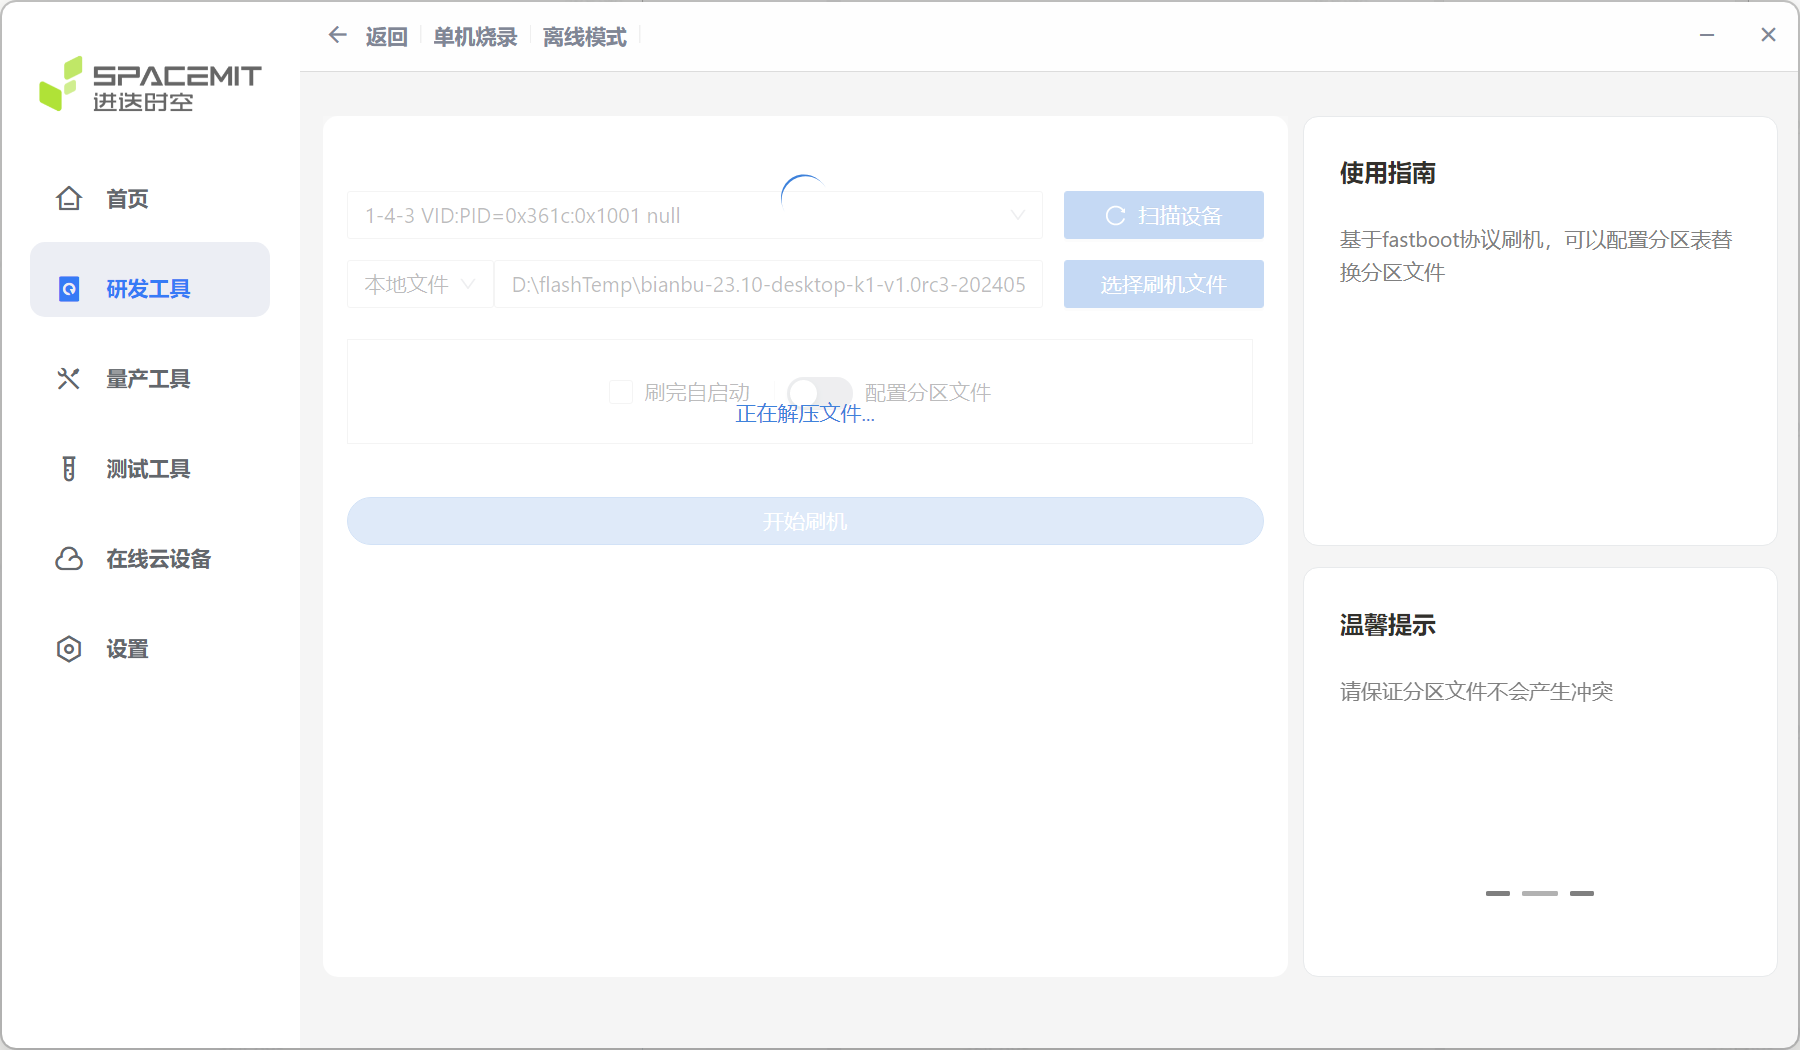1800x1050 pixels.
Task: Click the back arrow icon
Action: coord(337,35)
